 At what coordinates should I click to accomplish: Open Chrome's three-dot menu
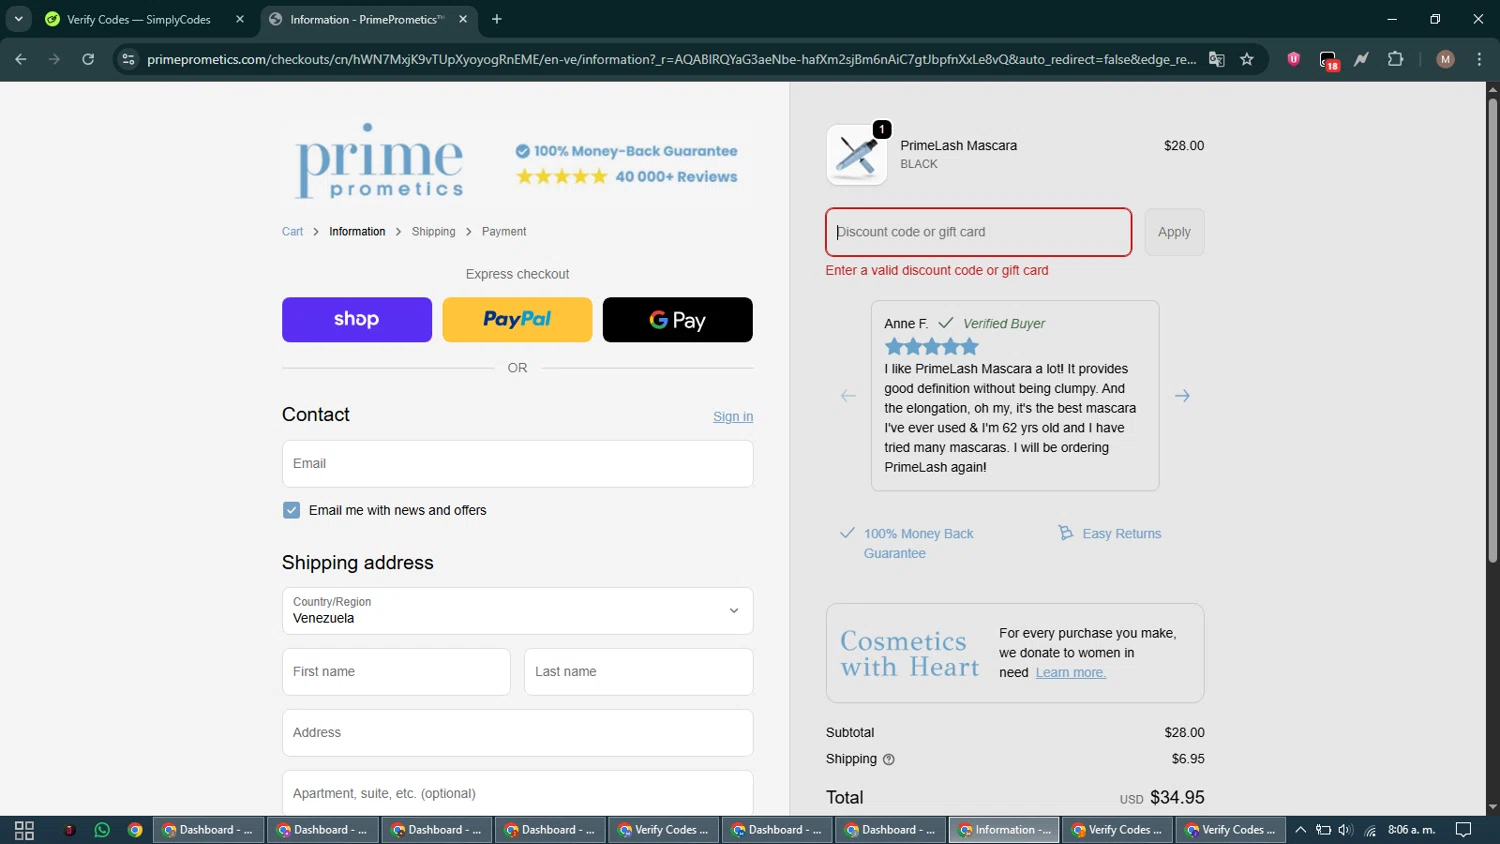[x=1479, y=59]
